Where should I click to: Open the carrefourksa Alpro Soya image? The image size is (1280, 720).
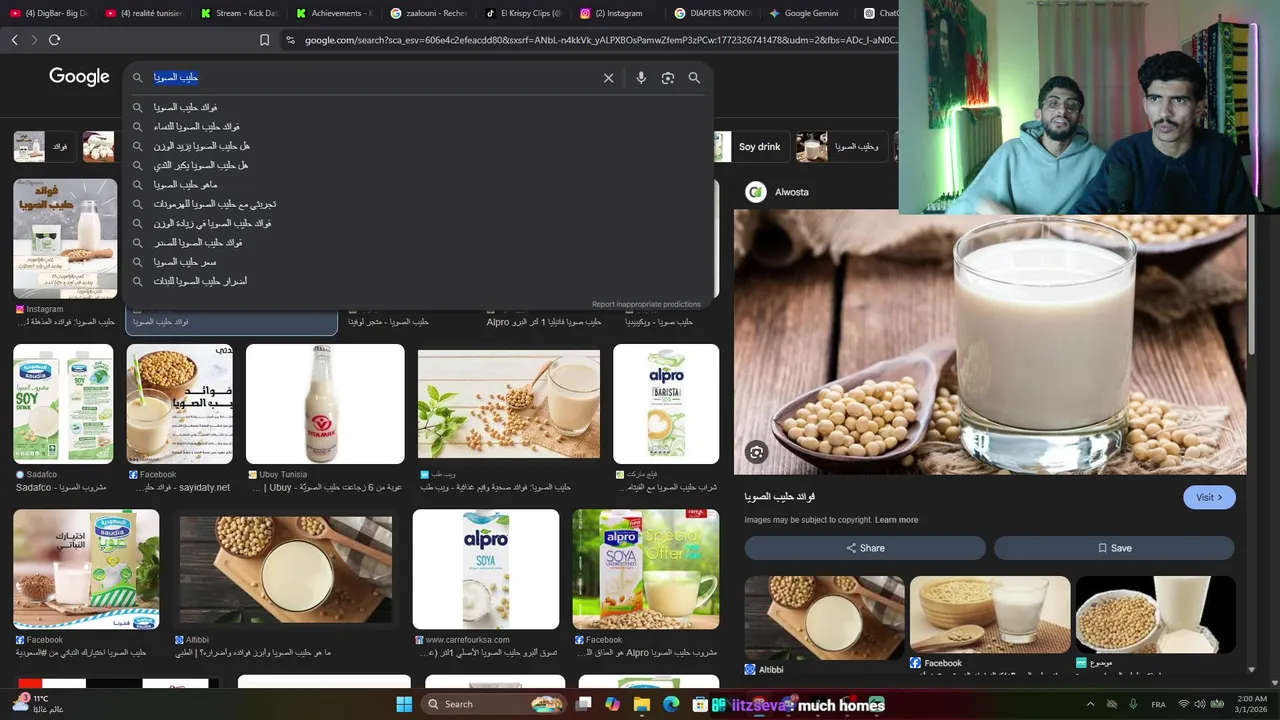pyautogui.click(x=486, y=569)
